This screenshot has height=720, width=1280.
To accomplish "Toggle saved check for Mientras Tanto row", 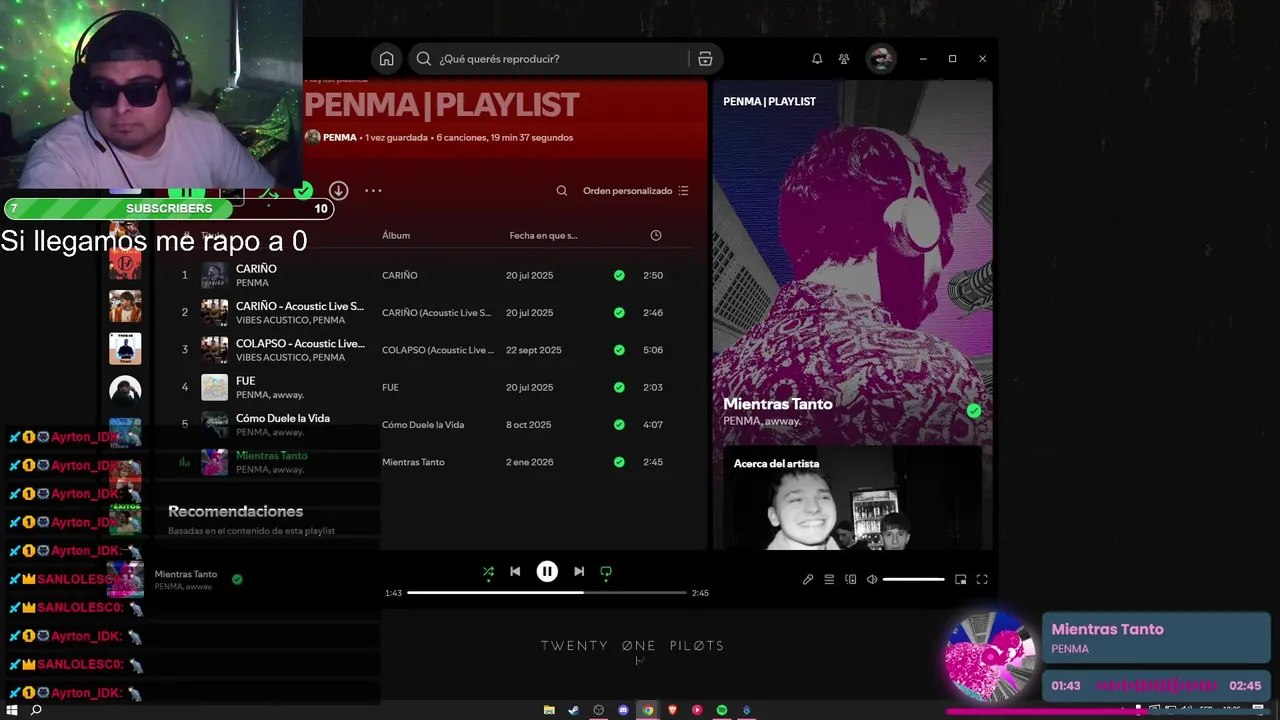I will pos(619,462).
